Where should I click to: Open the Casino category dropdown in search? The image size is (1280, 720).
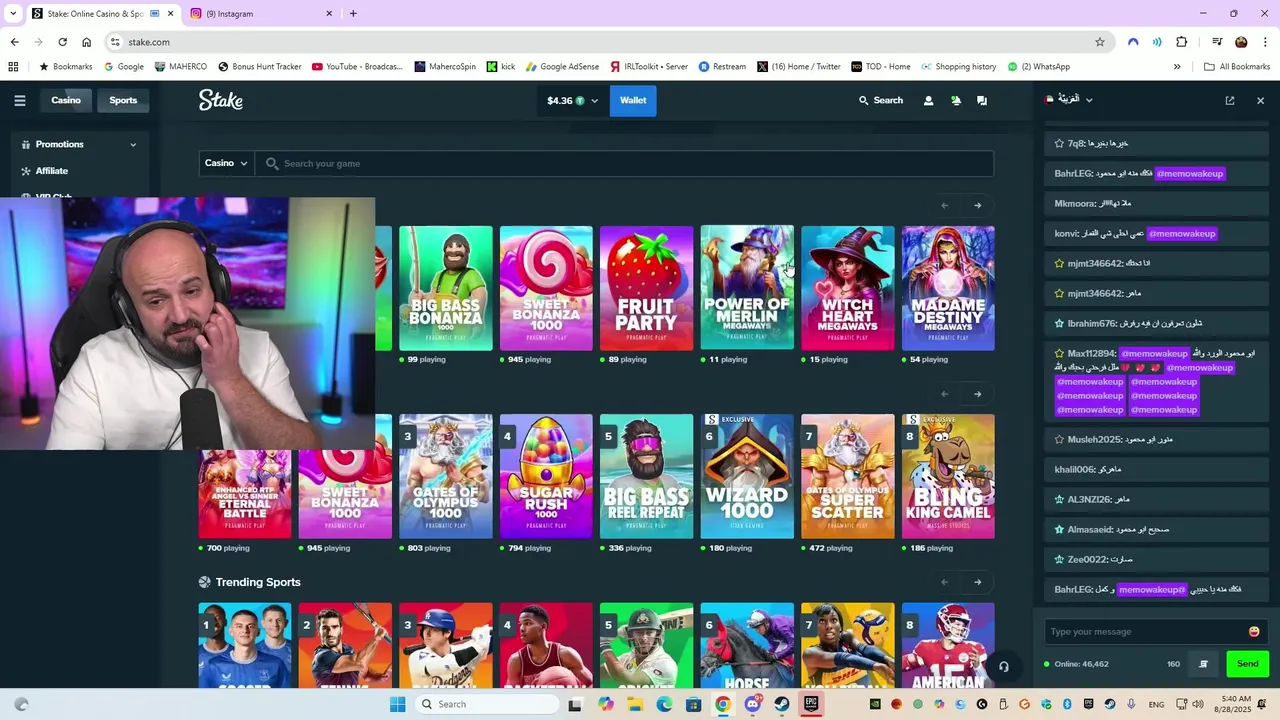pyautogui.click(x=226, y=163)
